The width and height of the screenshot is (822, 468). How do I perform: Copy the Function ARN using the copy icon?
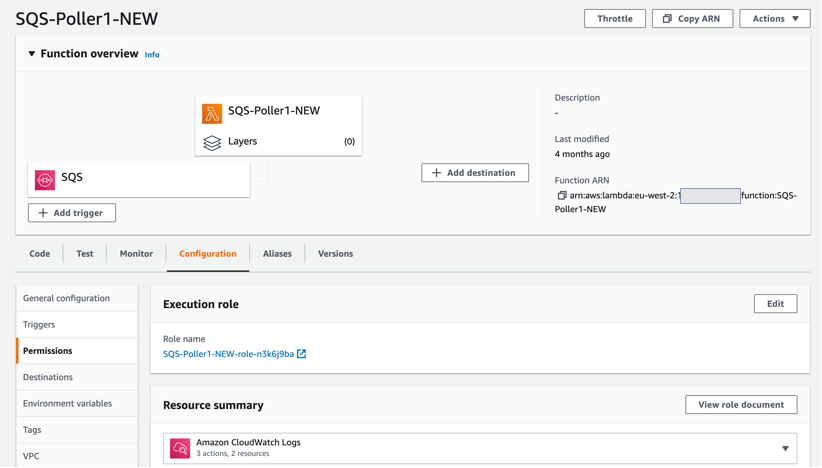pos(562,196)
